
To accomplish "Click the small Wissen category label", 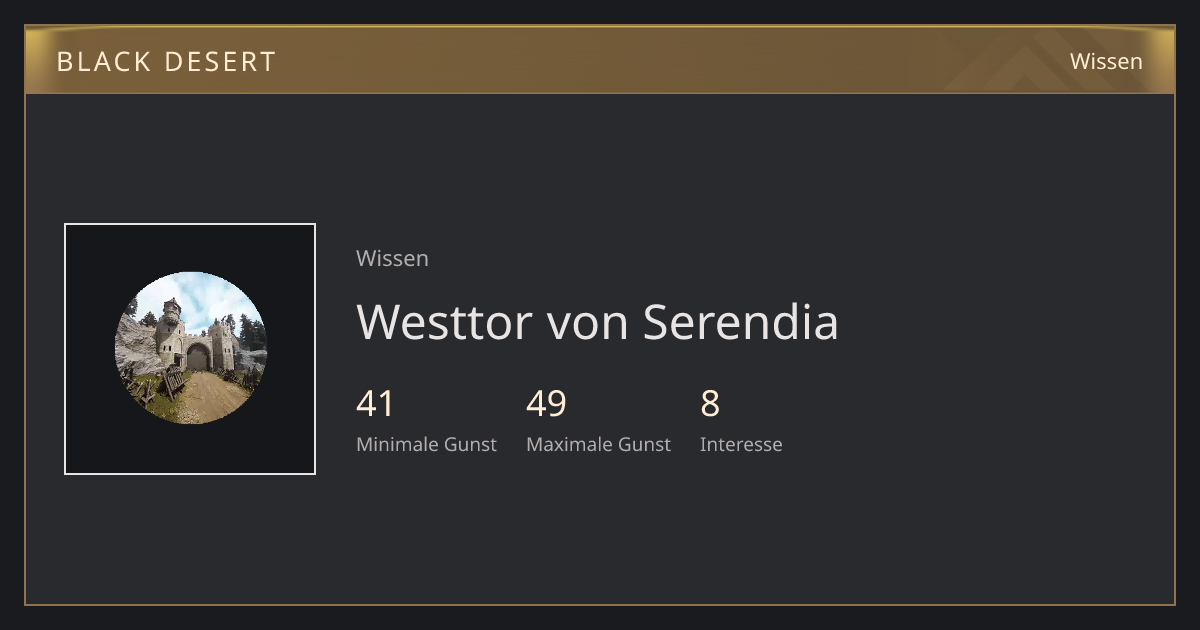I will pyautogui.click(x=392, y=258).
